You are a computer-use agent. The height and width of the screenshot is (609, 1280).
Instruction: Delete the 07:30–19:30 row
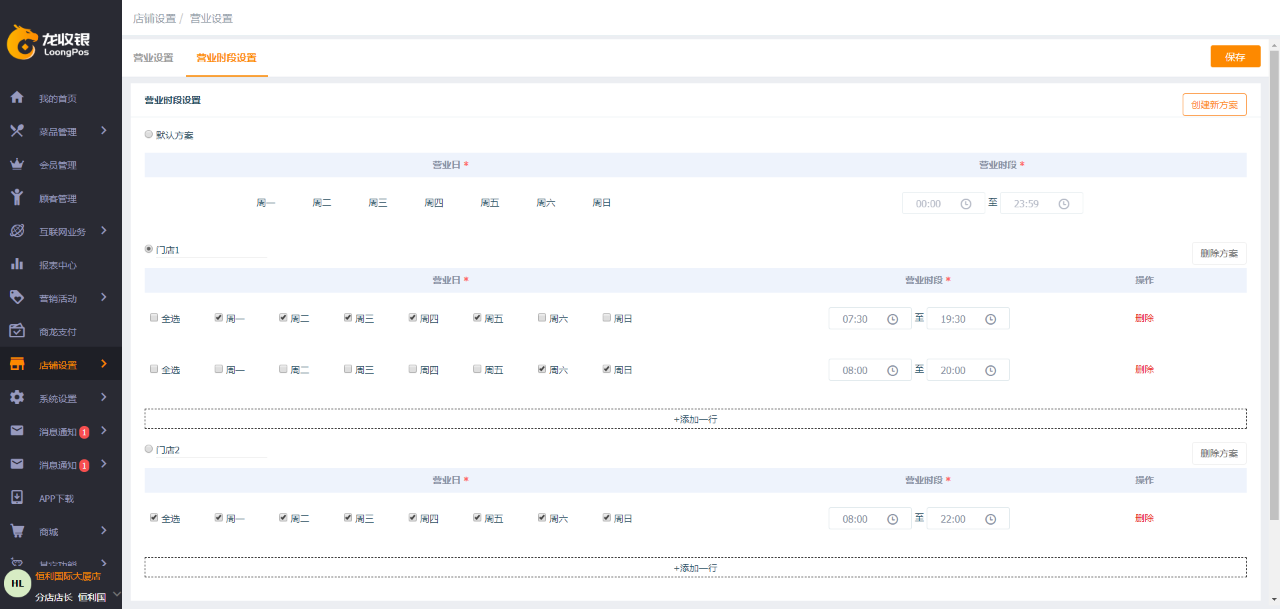pos(1144,319)
